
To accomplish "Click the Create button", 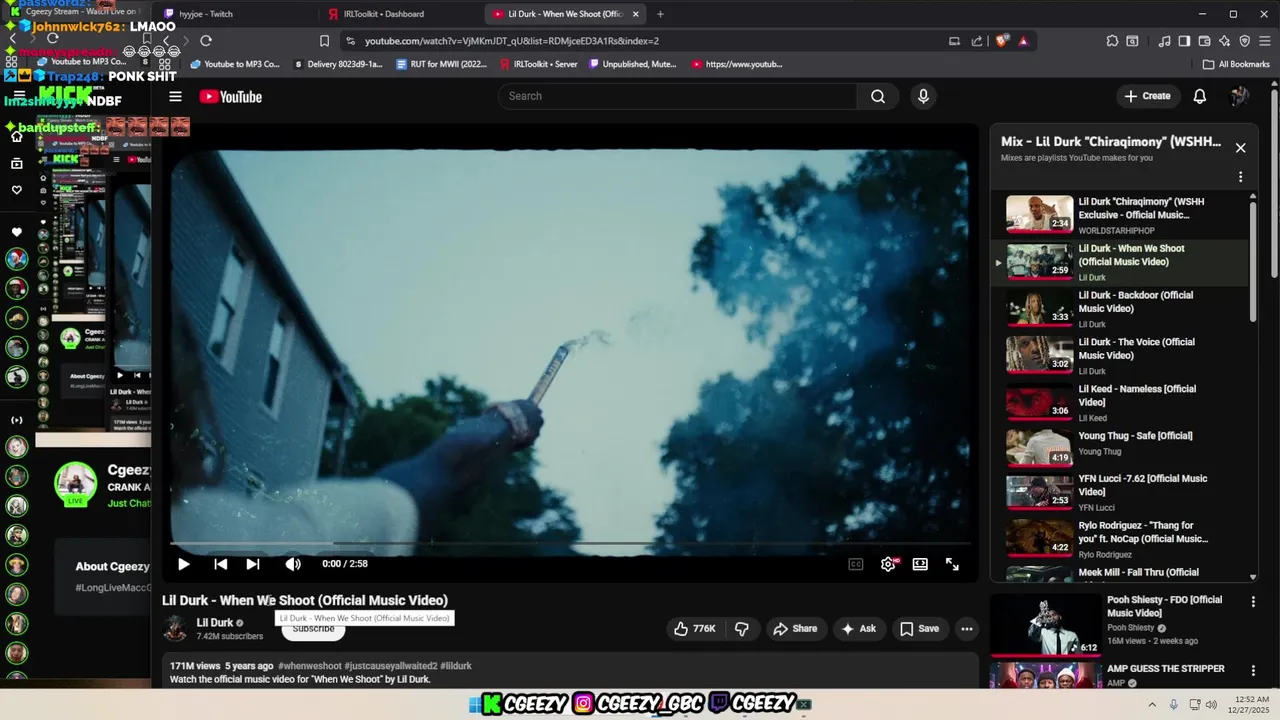I will (1147, 96).
